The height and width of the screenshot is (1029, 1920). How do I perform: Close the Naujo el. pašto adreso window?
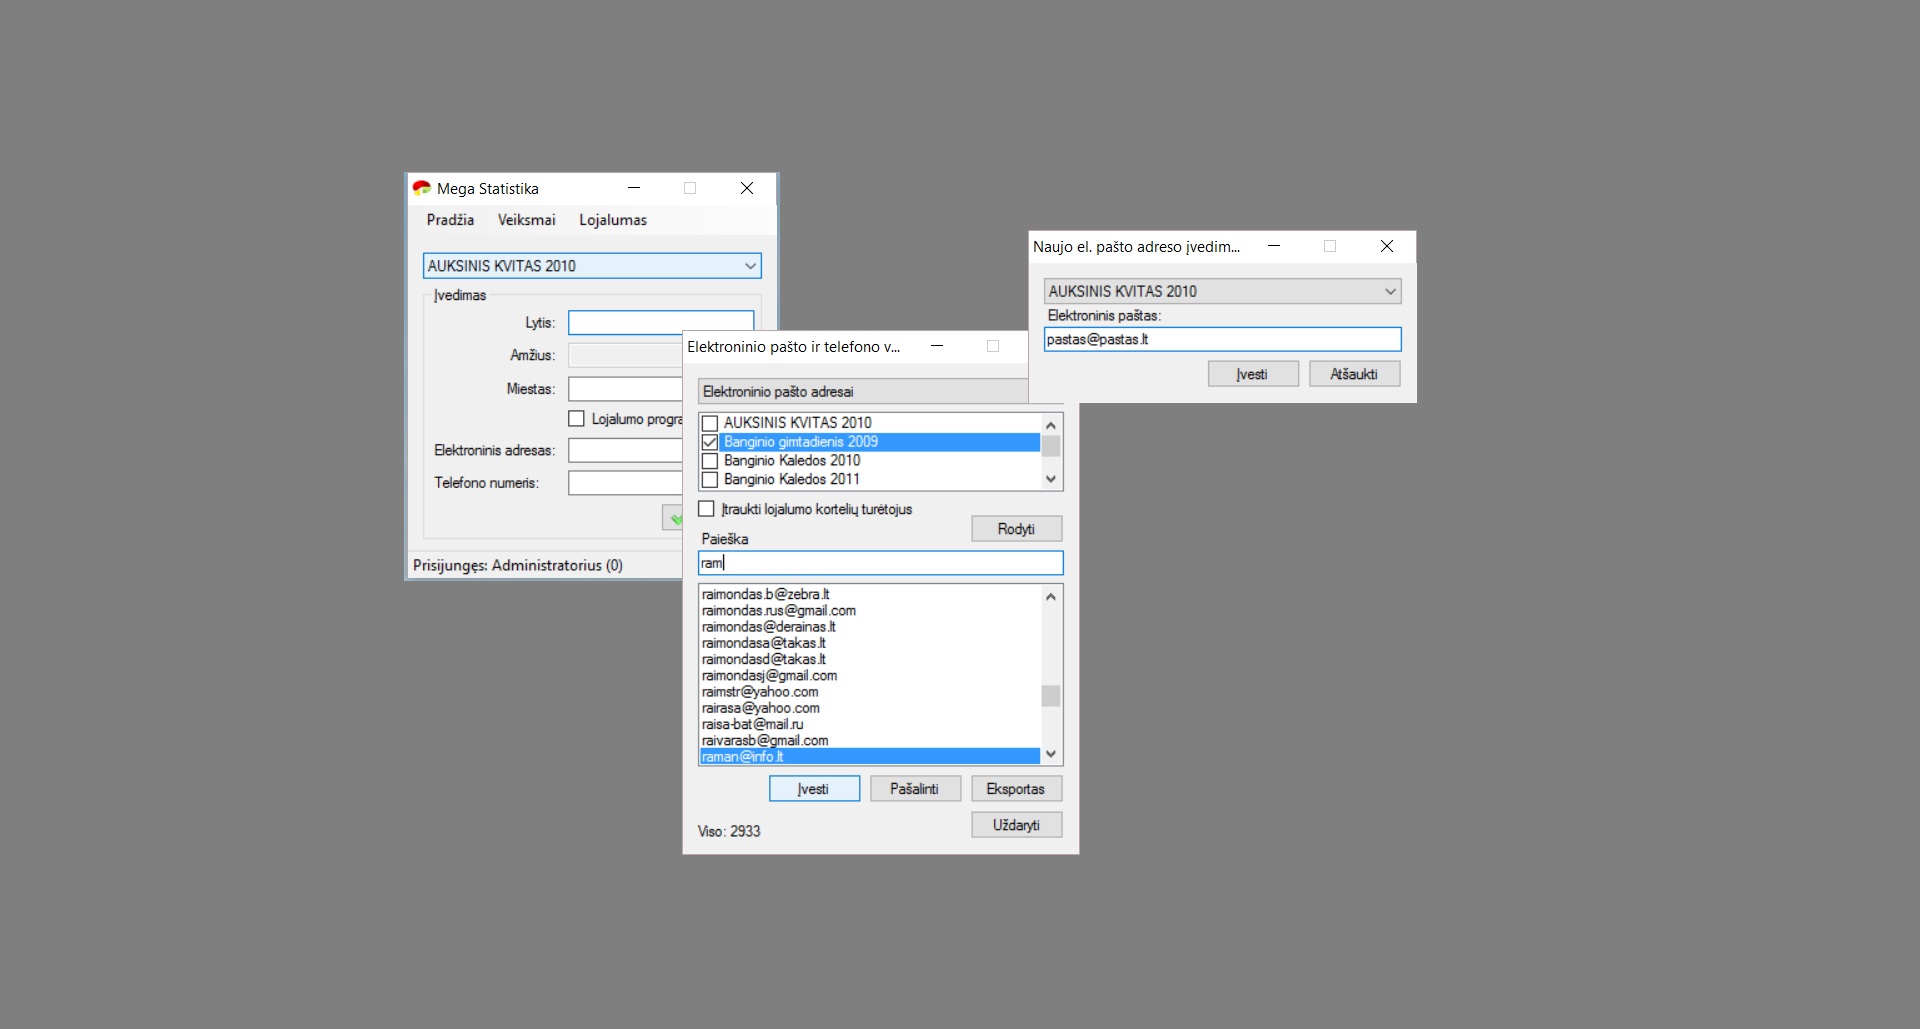[x=1386, y=246]
